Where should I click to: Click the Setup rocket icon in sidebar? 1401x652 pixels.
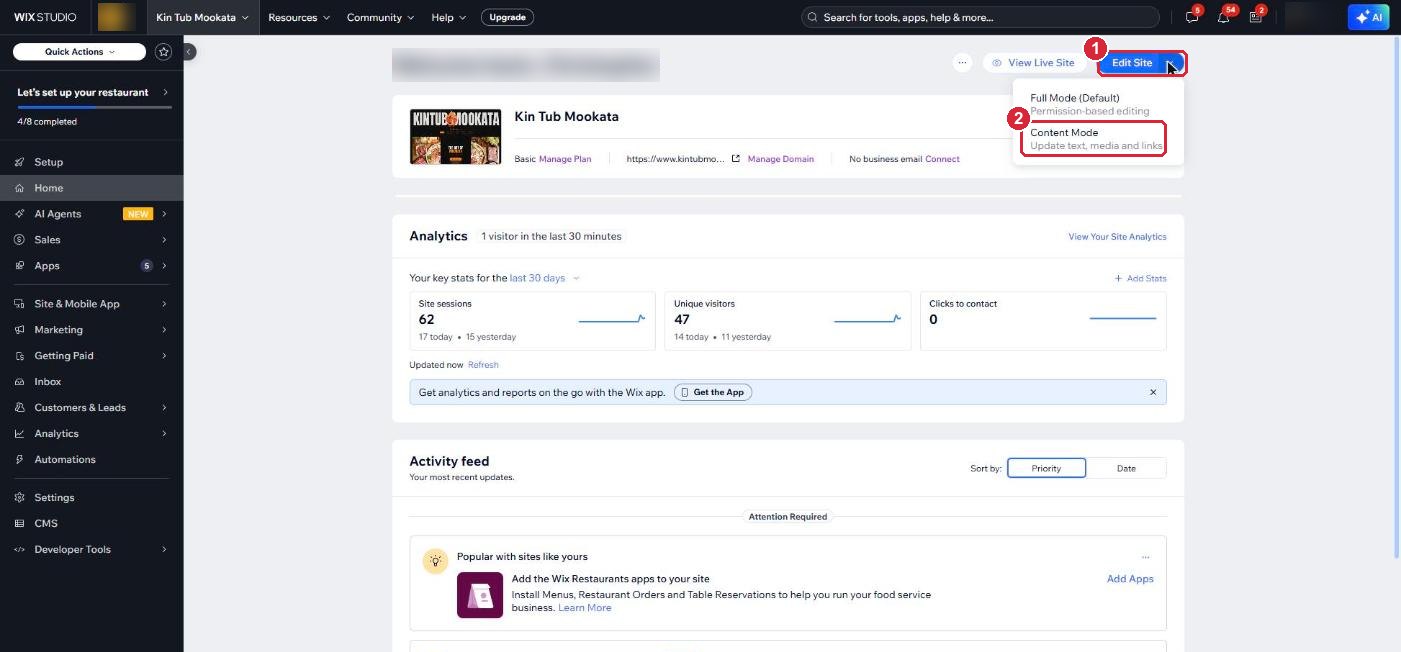[21, 162]
